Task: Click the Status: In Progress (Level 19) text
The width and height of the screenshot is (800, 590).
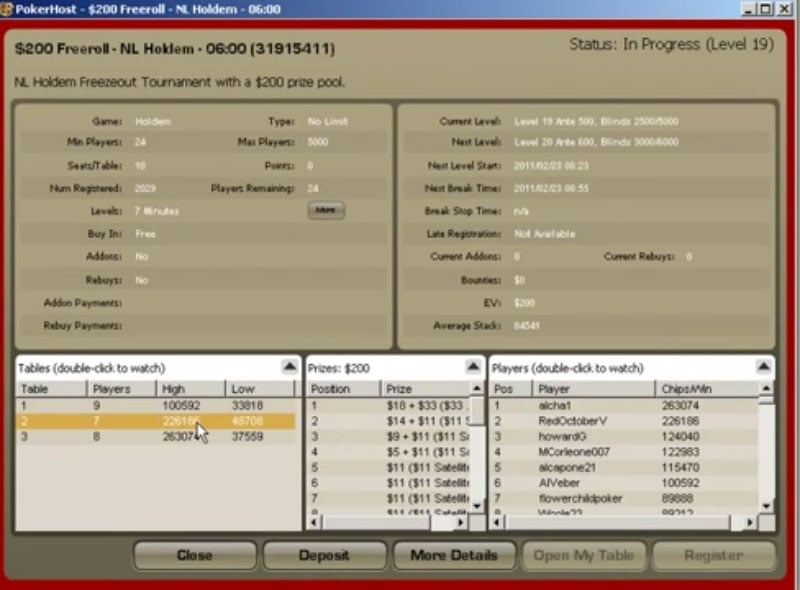Action: [671, 44]
